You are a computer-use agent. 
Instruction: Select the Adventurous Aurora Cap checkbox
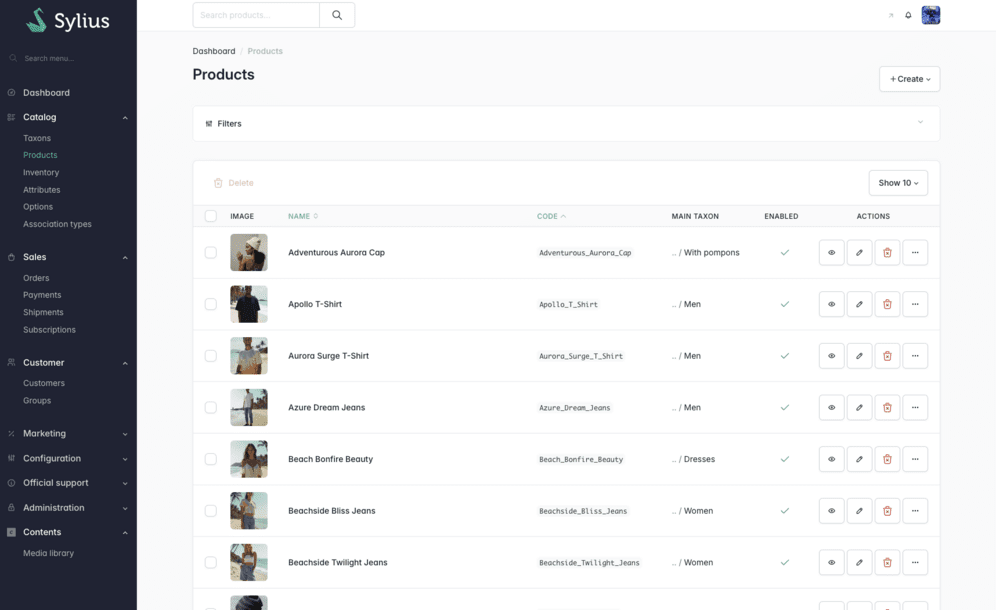211,252
